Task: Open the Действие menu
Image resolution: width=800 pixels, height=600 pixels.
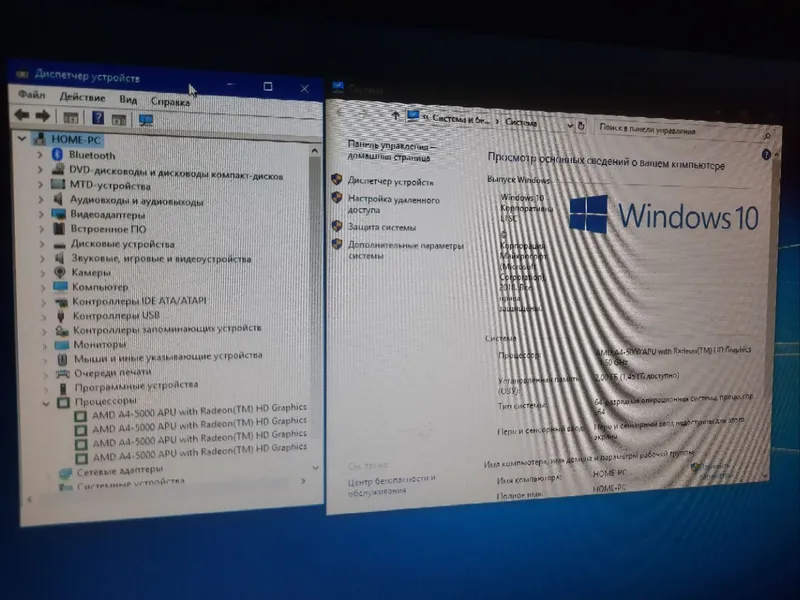Action: 82,97
